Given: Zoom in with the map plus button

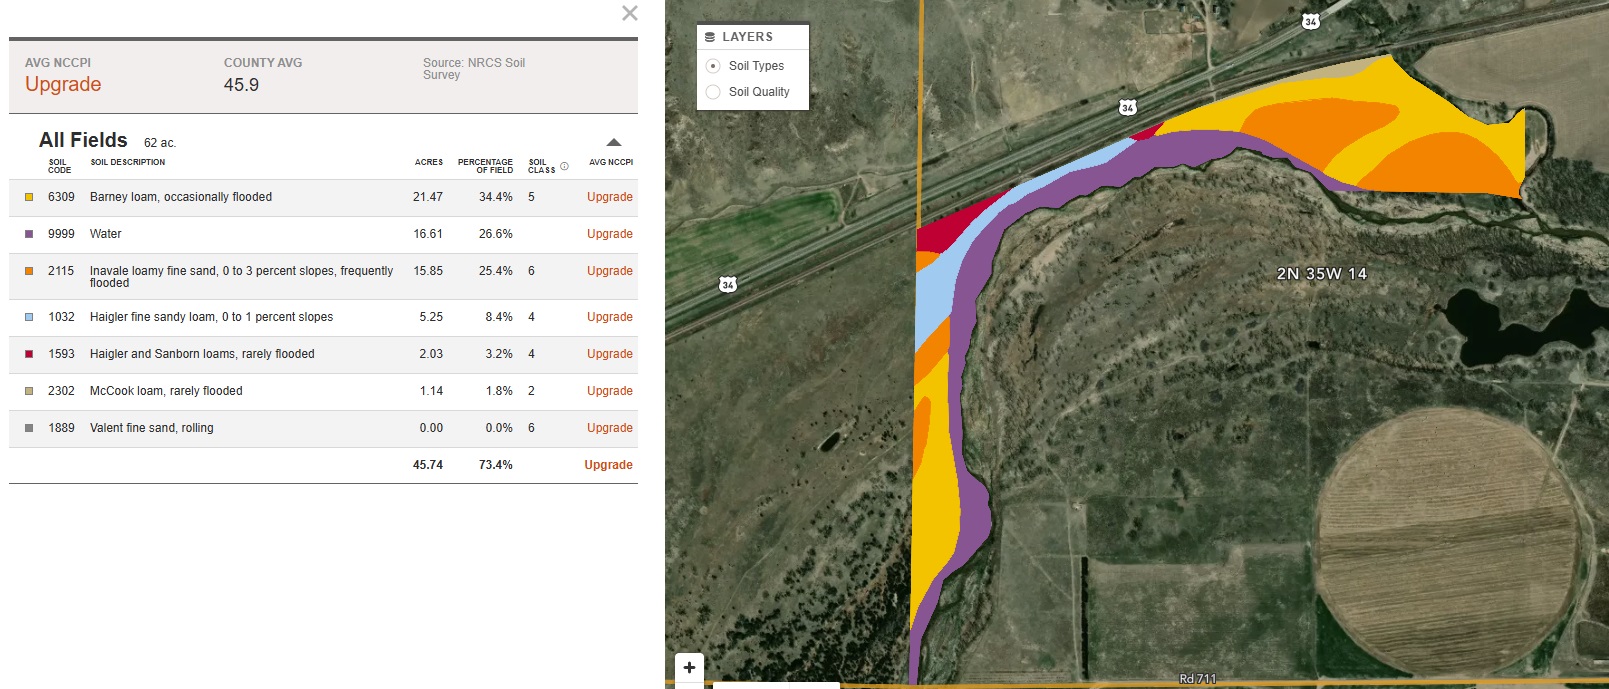Looking at the screenshot, I should click(689, 668).
